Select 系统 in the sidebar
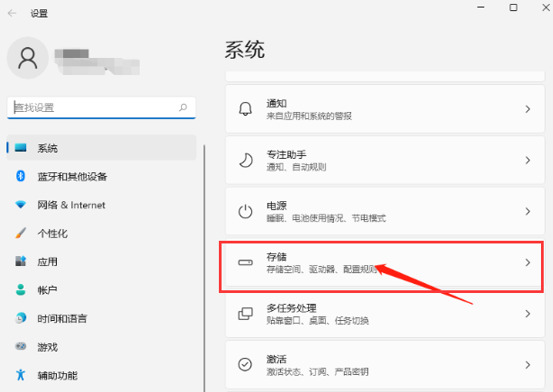553x392 pixels. pos(101,148)
